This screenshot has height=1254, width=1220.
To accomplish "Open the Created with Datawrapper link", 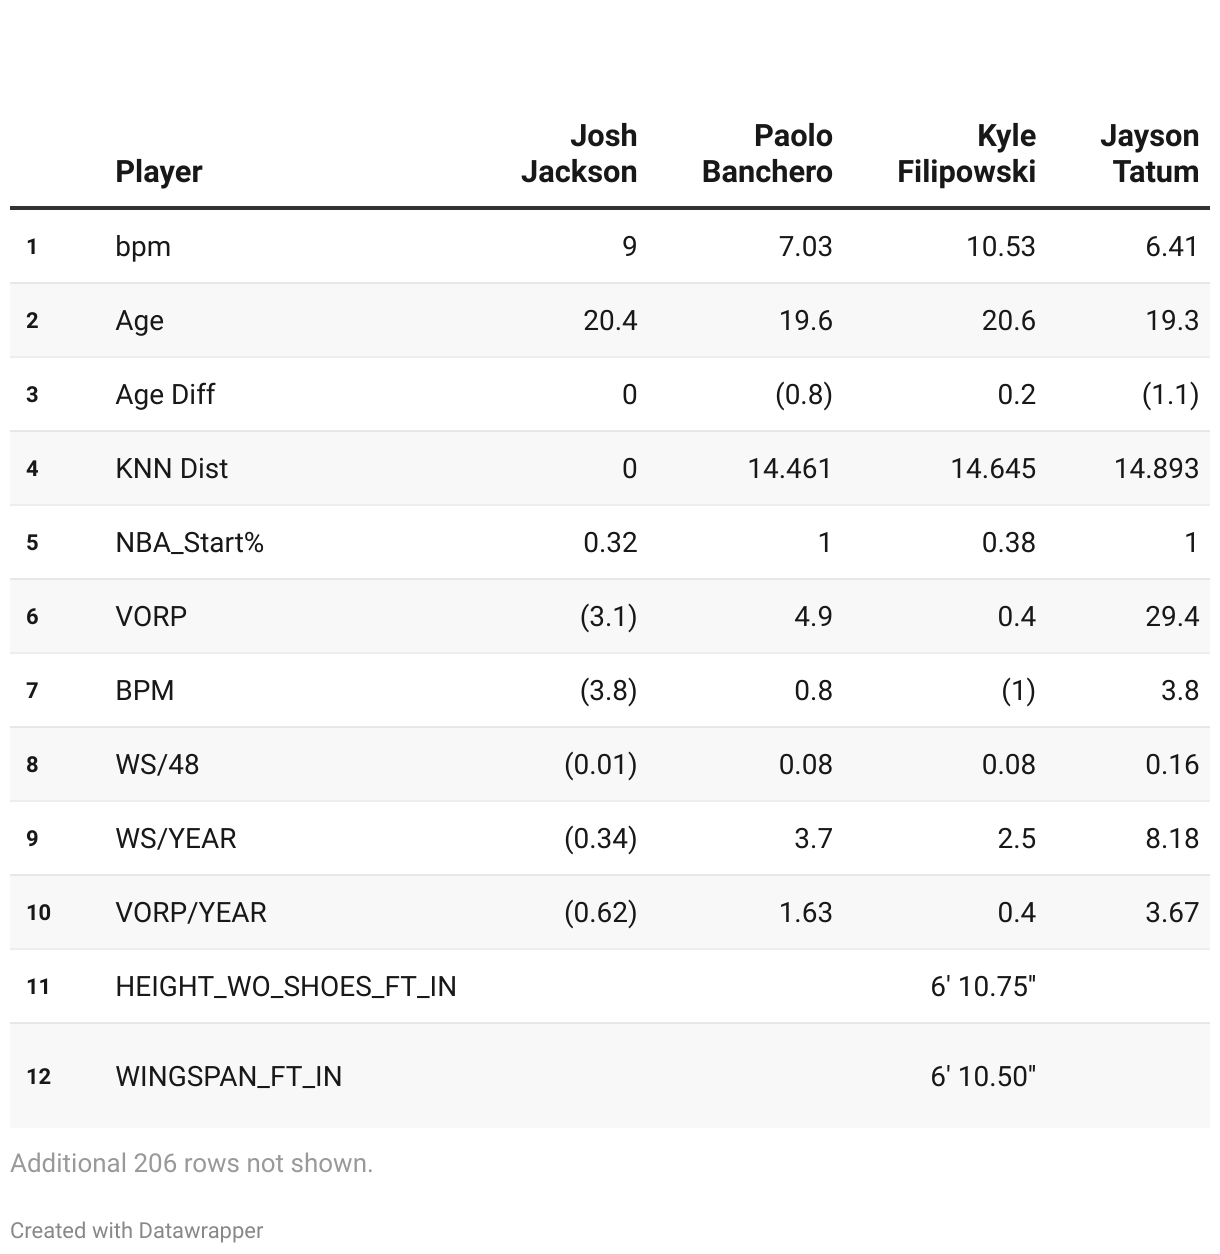I will tap(137, 1231).
